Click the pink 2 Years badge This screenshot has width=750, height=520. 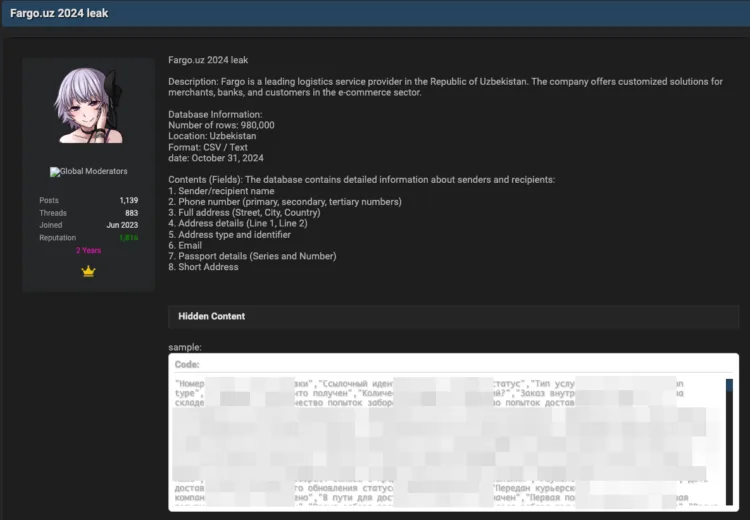(x=88, y=250)
